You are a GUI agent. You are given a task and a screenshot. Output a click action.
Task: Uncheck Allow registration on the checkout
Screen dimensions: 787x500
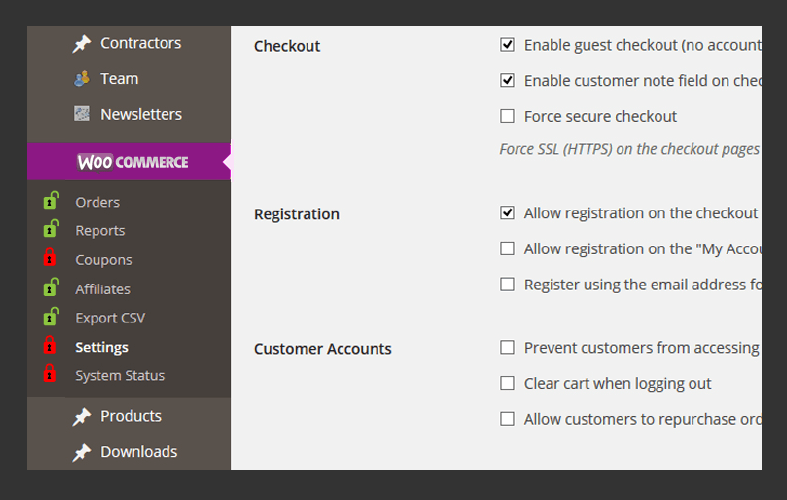[x=508, y=213]
